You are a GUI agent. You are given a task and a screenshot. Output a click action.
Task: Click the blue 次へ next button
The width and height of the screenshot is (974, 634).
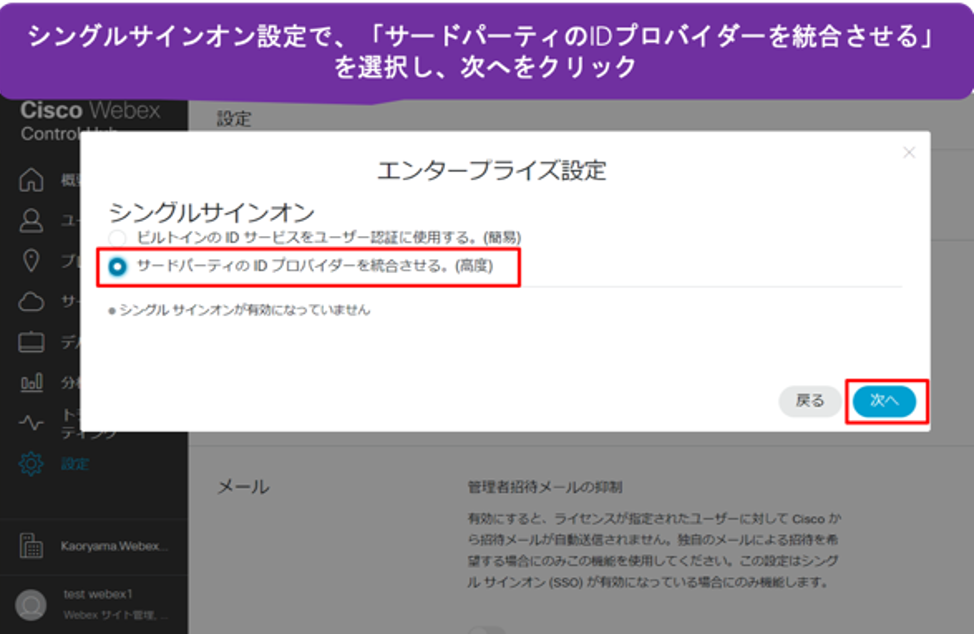(x=884, y=400)
